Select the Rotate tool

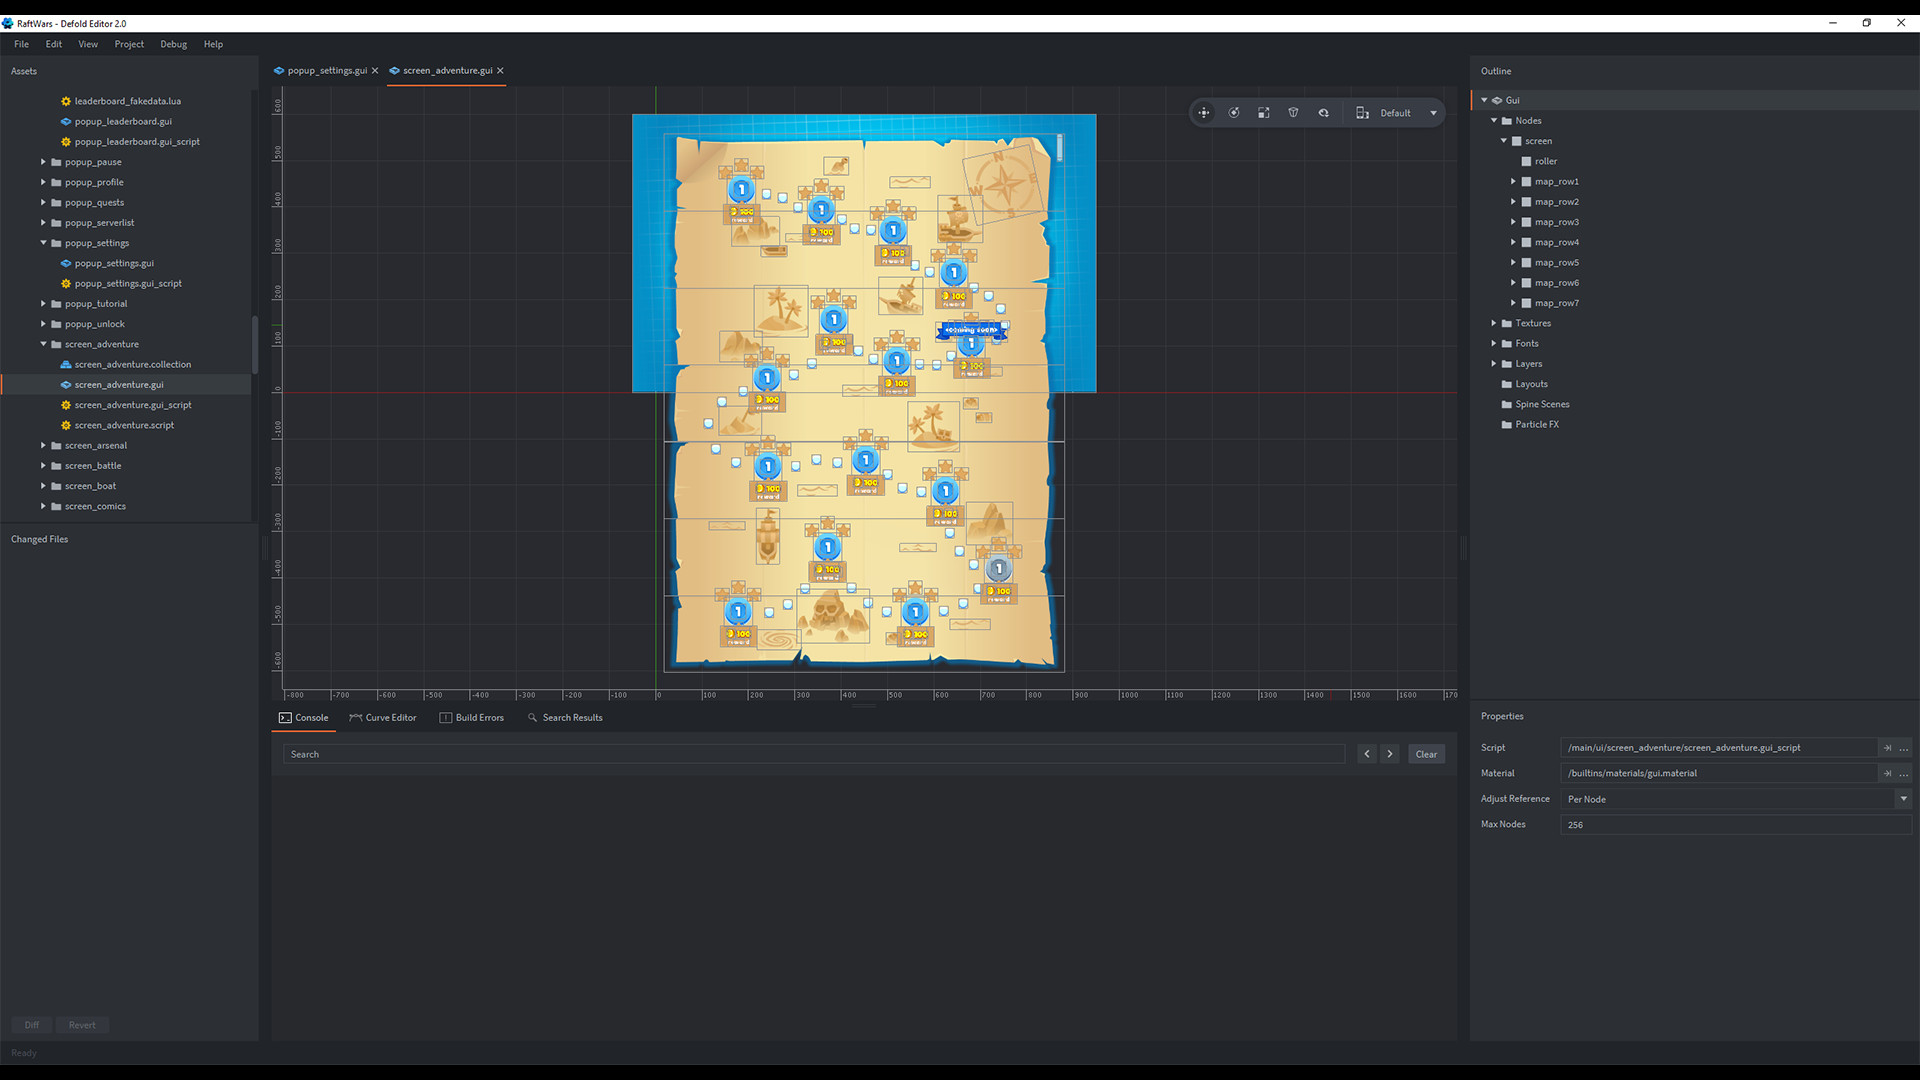[1234, 112]
